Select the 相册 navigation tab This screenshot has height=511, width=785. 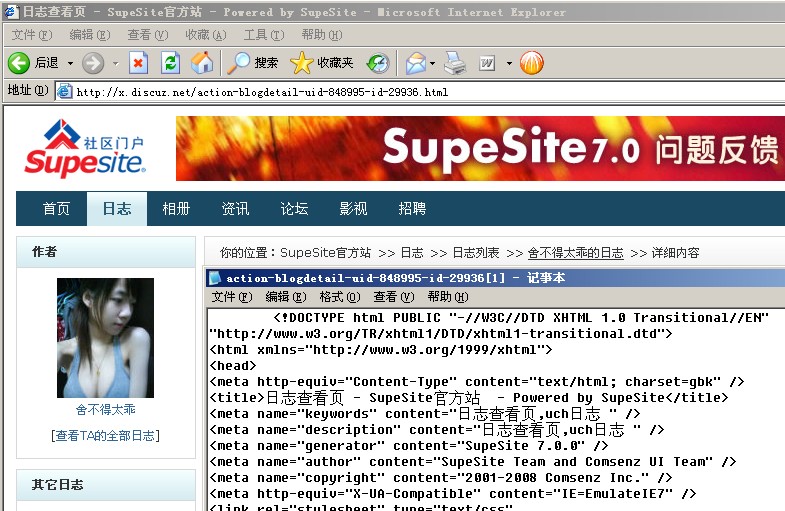click(176, 209)
